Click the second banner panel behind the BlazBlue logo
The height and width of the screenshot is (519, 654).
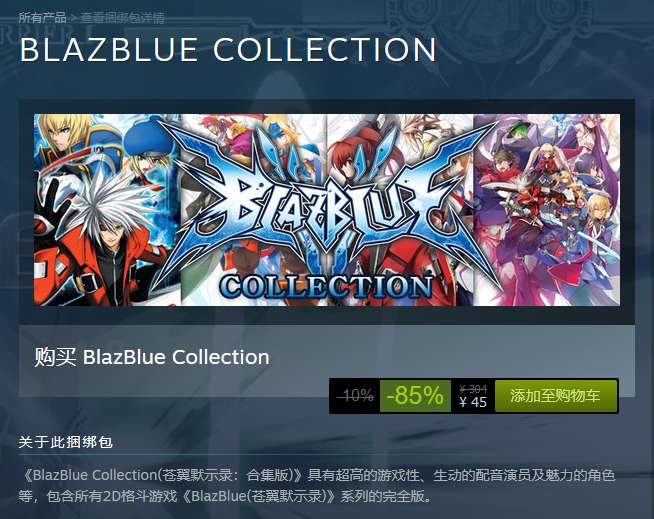(x=254, y=210)
